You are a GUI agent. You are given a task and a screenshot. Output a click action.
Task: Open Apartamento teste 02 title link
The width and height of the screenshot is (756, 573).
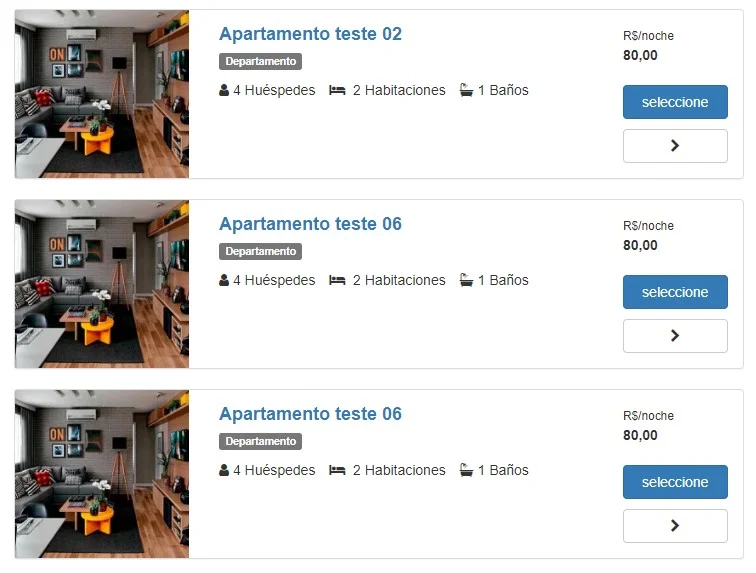point(310,34)
